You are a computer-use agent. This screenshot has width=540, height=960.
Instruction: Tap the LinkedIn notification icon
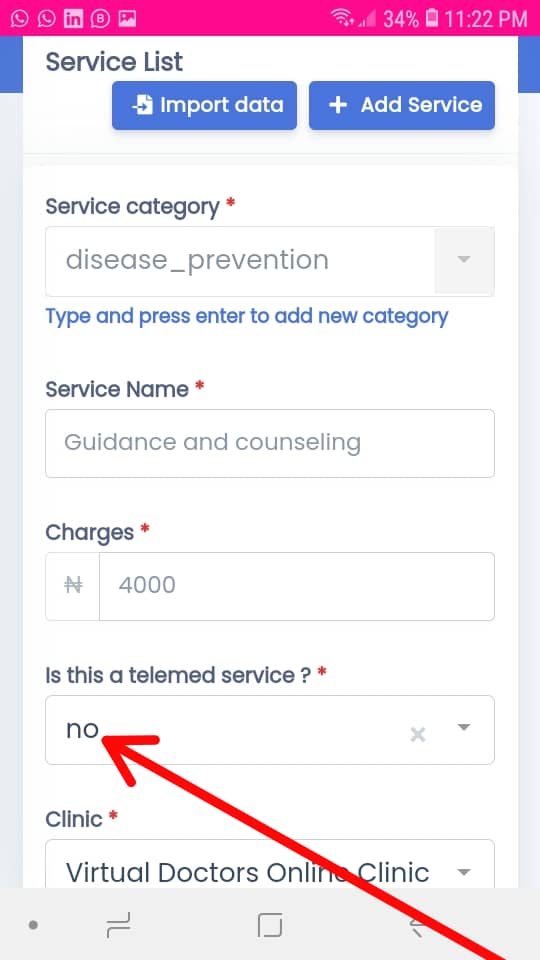tap(73, 18)
